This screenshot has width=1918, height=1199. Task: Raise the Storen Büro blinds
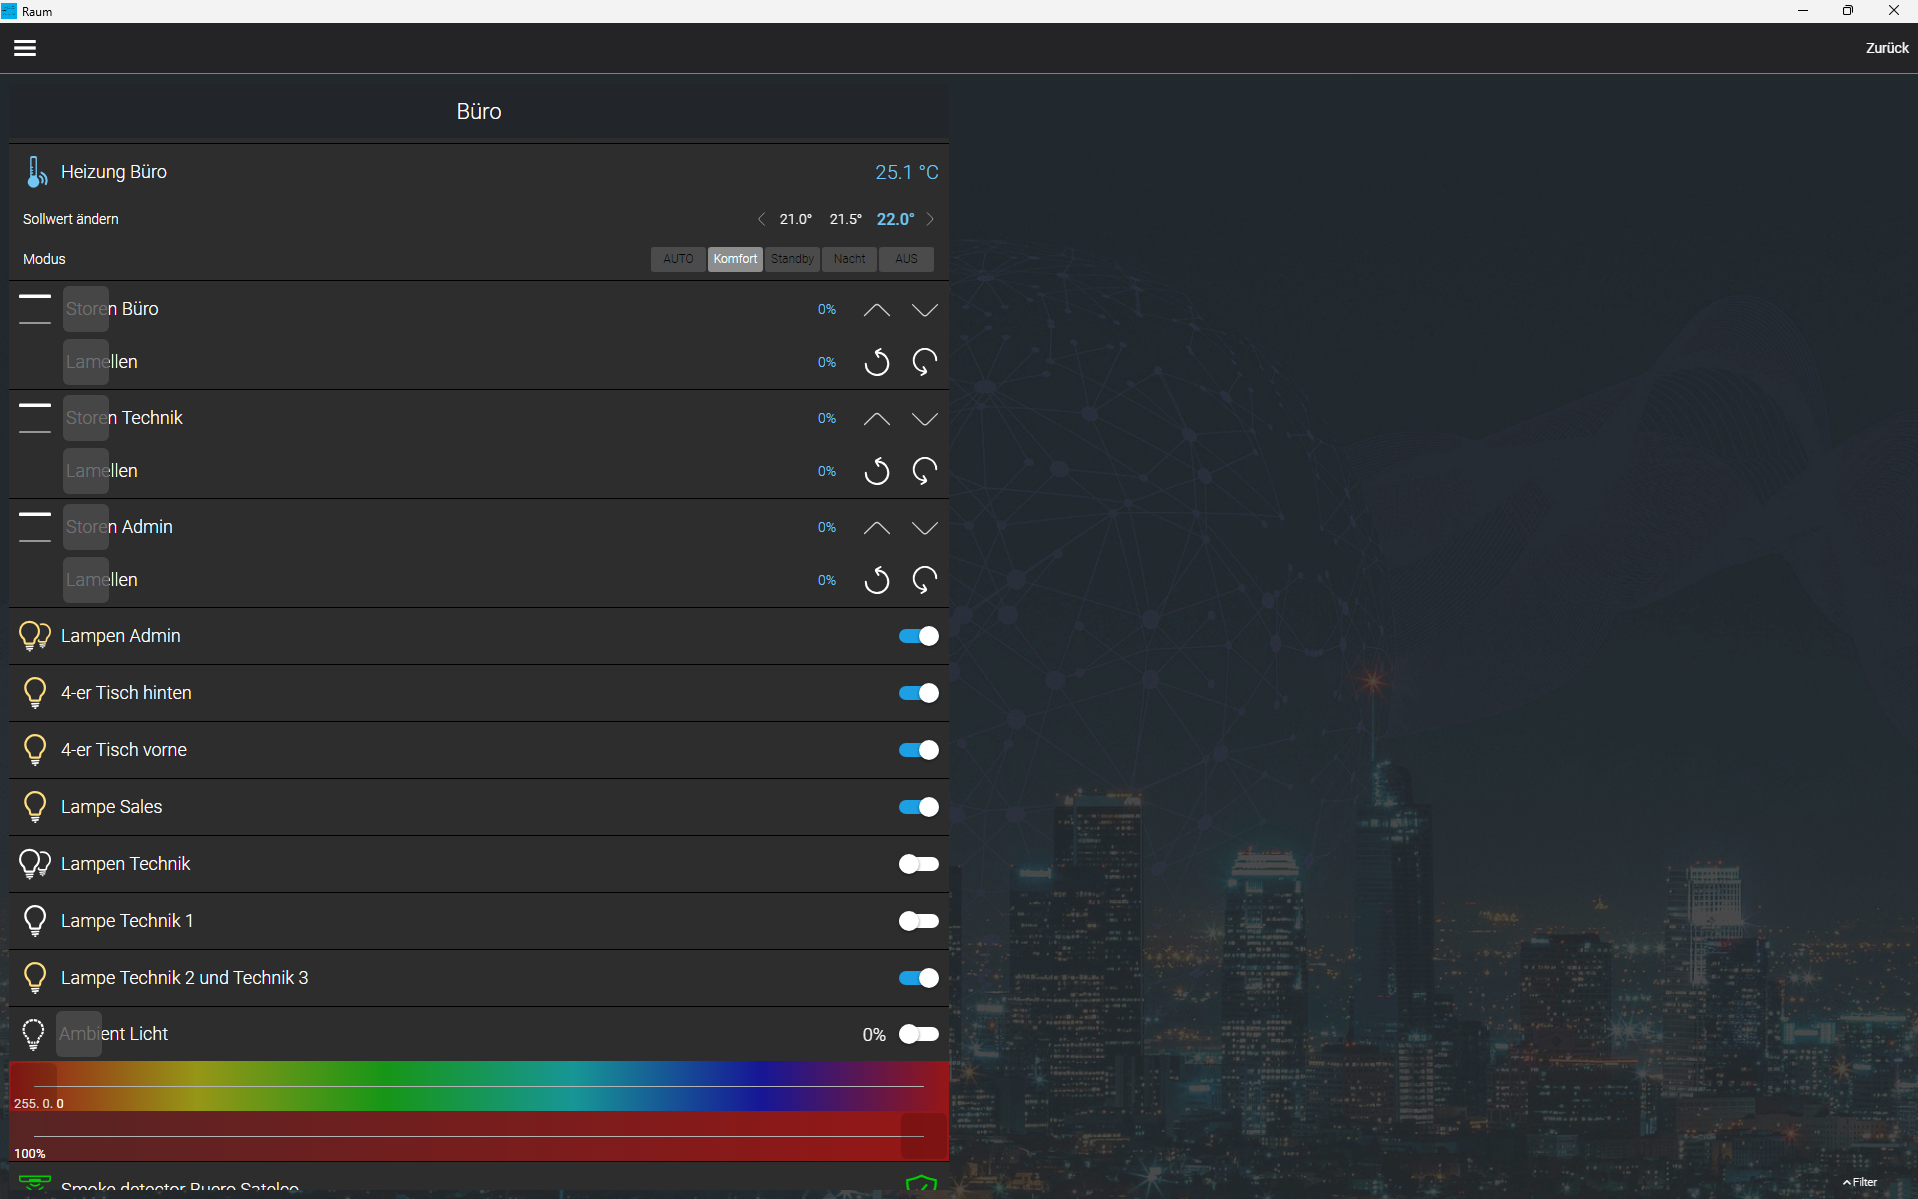pyautogui.click(x=876, y=310)
